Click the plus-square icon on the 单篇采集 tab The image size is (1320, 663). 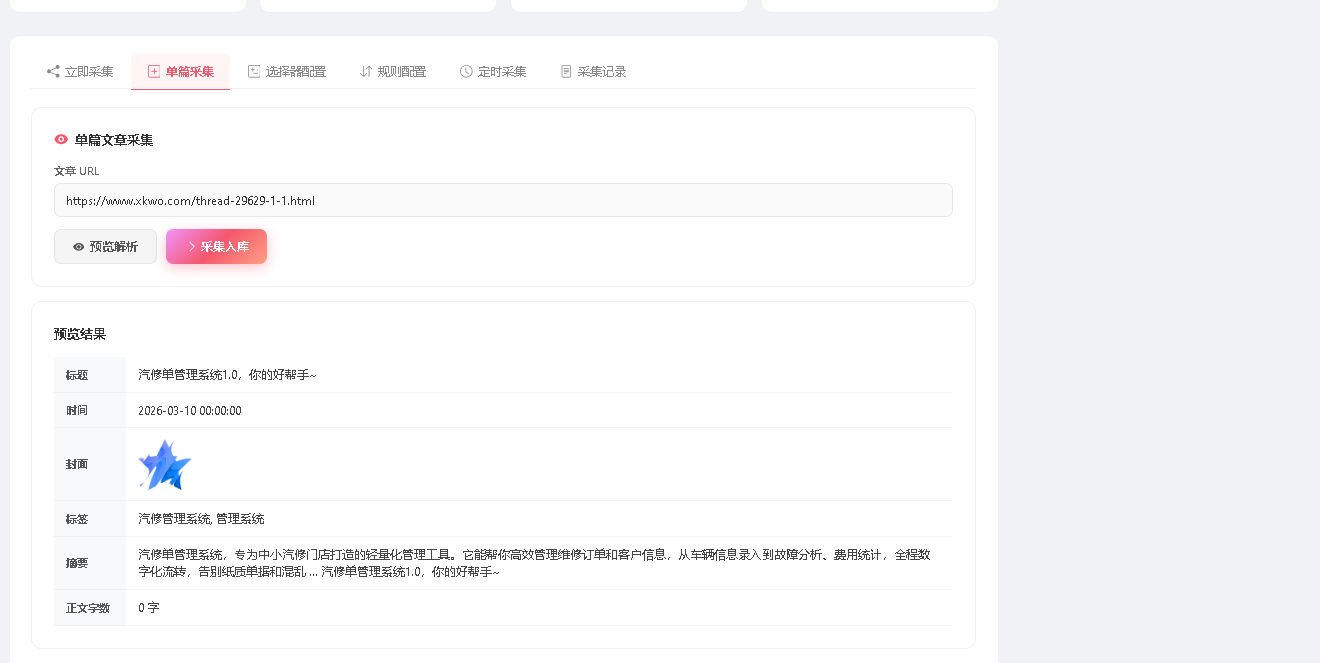click(153, 71)
